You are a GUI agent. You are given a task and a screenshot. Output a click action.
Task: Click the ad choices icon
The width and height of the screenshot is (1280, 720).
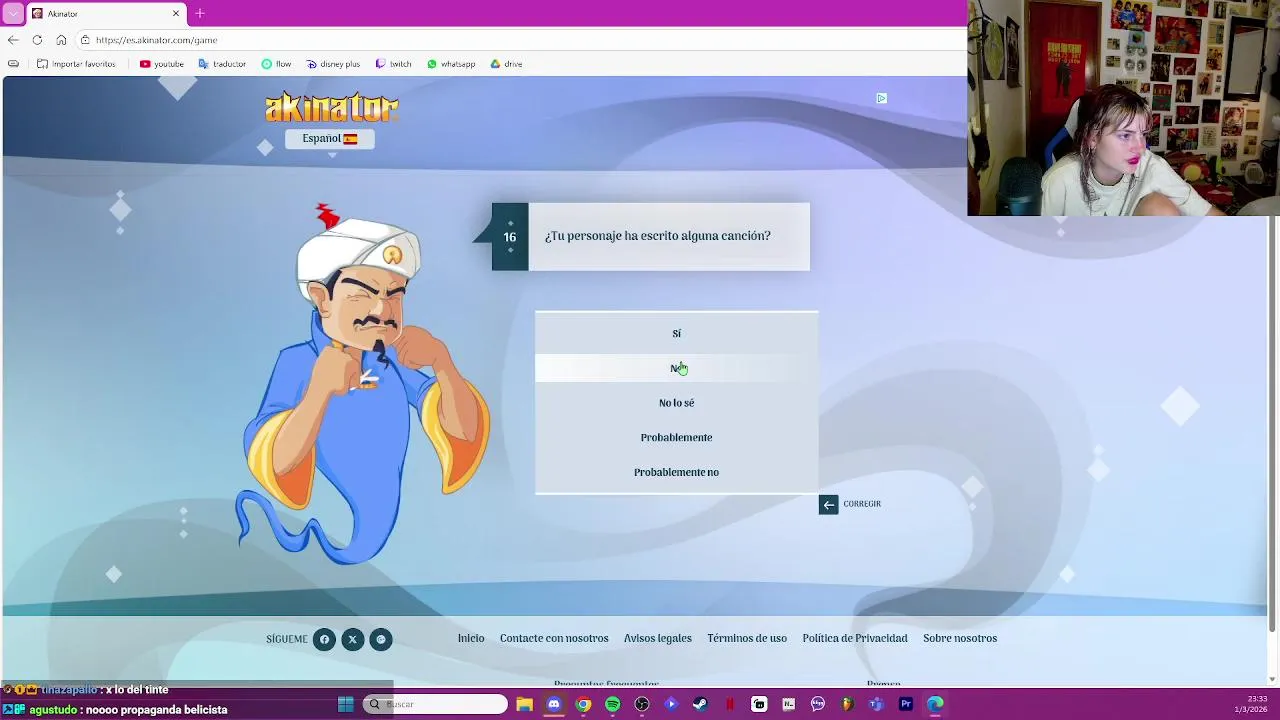(881, 98)
